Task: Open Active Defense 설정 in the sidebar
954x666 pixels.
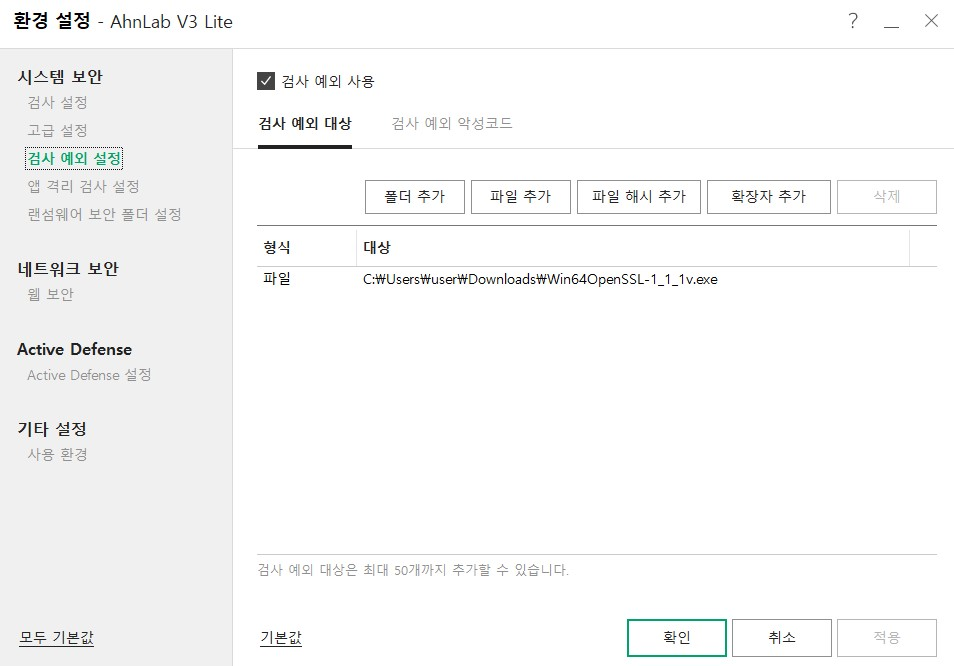Action: click(x=89, y=375)
